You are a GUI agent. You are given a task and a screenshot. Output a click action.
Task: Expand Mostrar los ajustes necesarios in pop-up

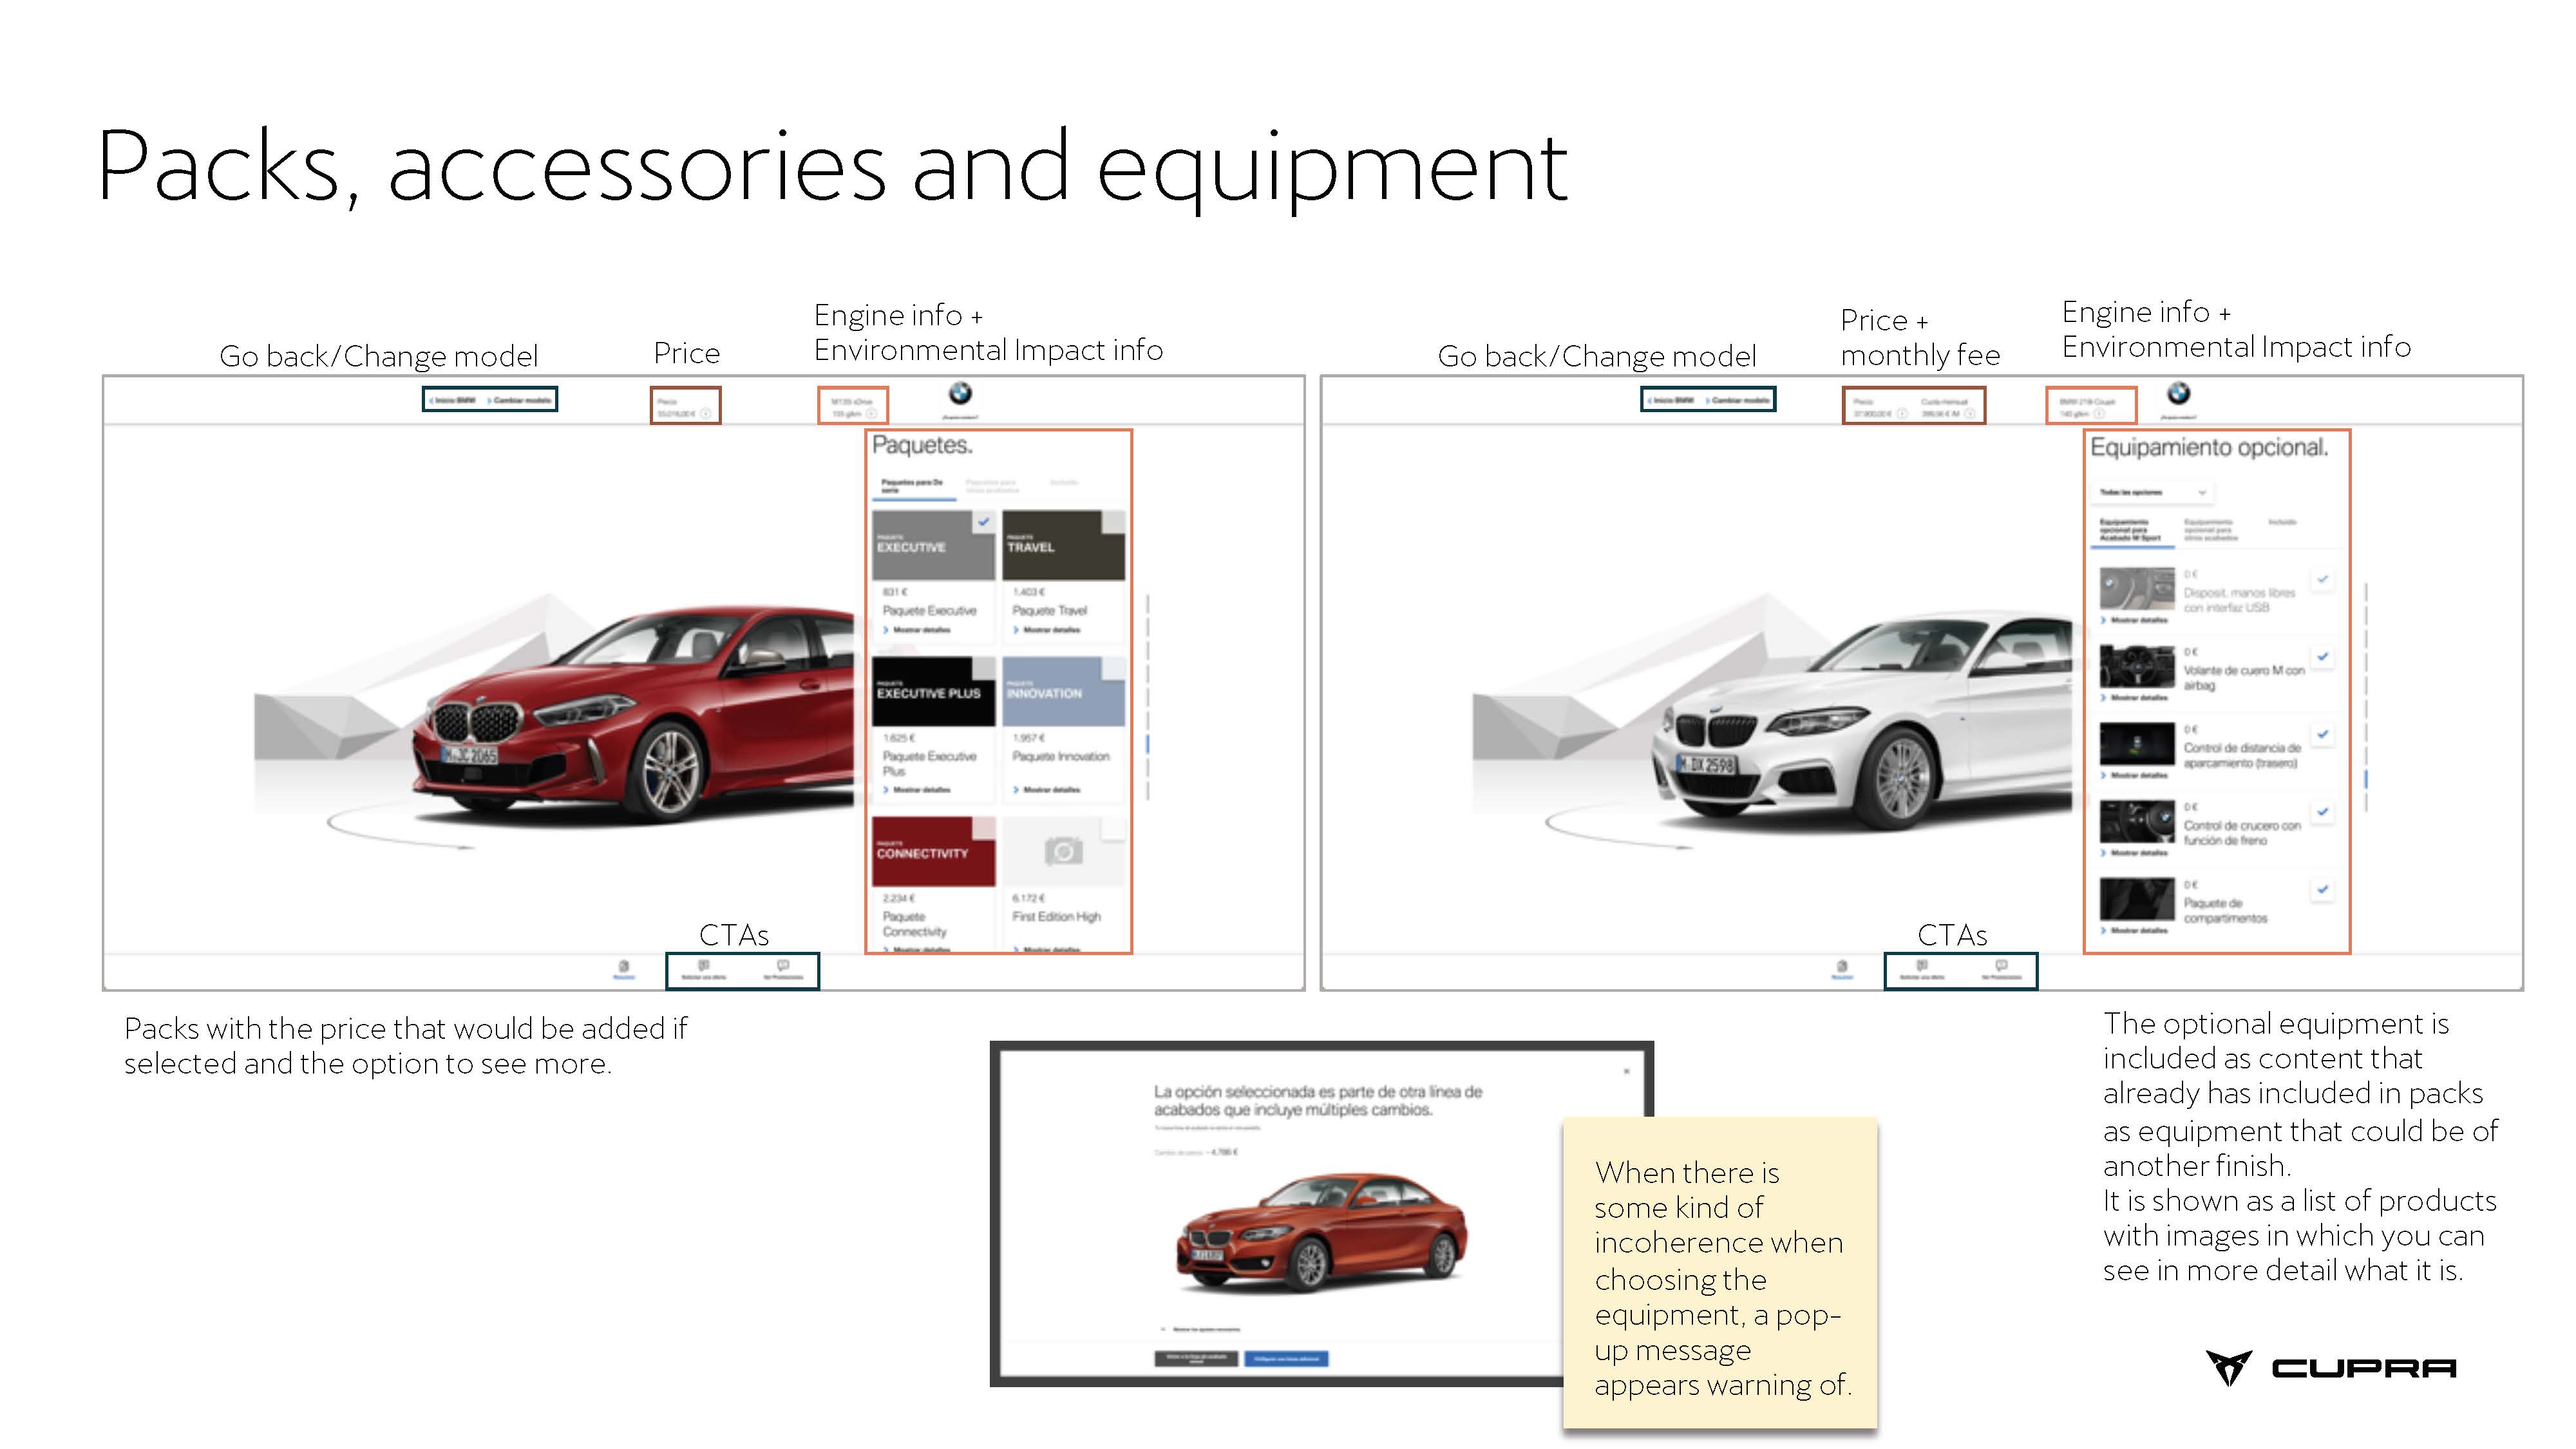(1201, 1330)
